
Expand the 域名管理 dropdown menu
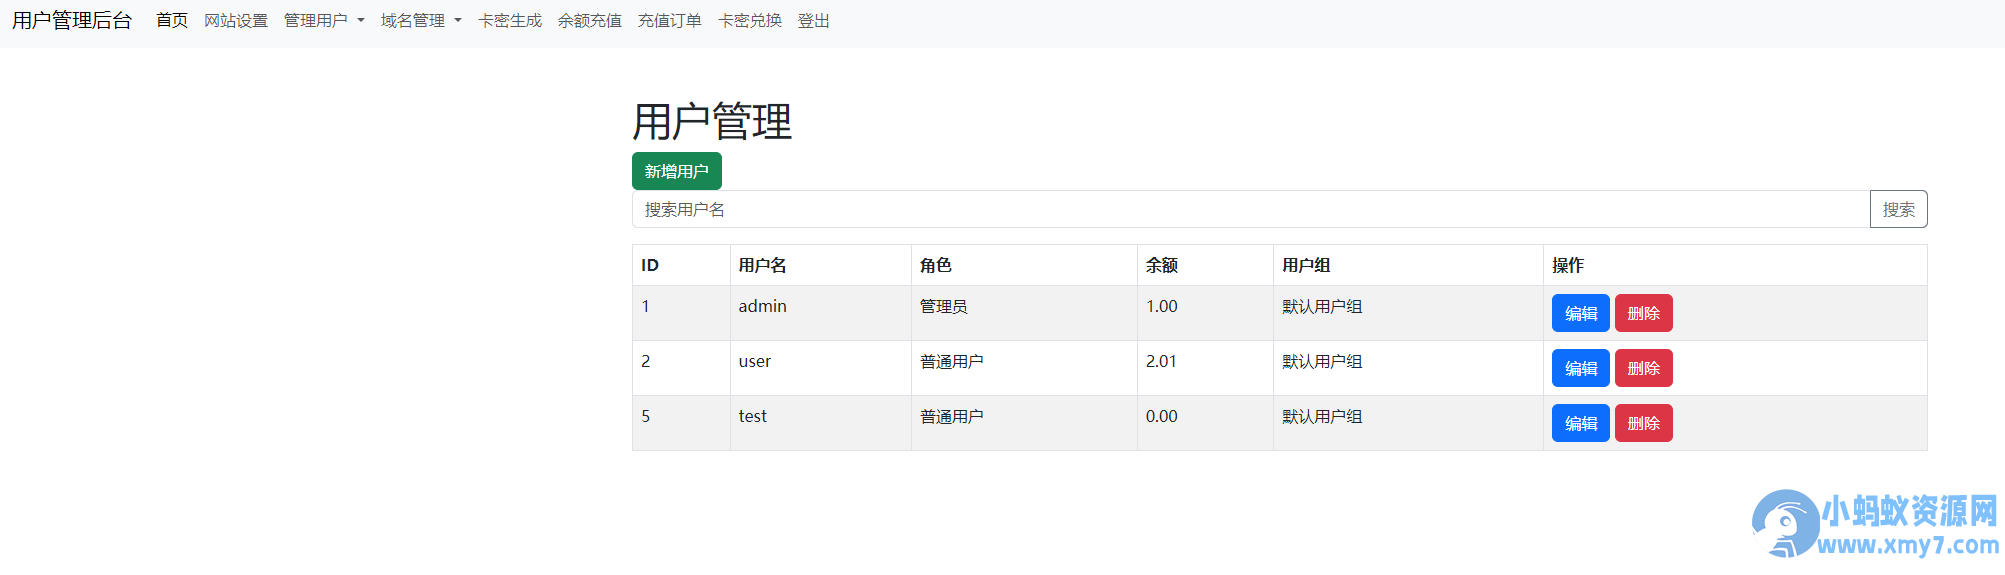point(421,21)
